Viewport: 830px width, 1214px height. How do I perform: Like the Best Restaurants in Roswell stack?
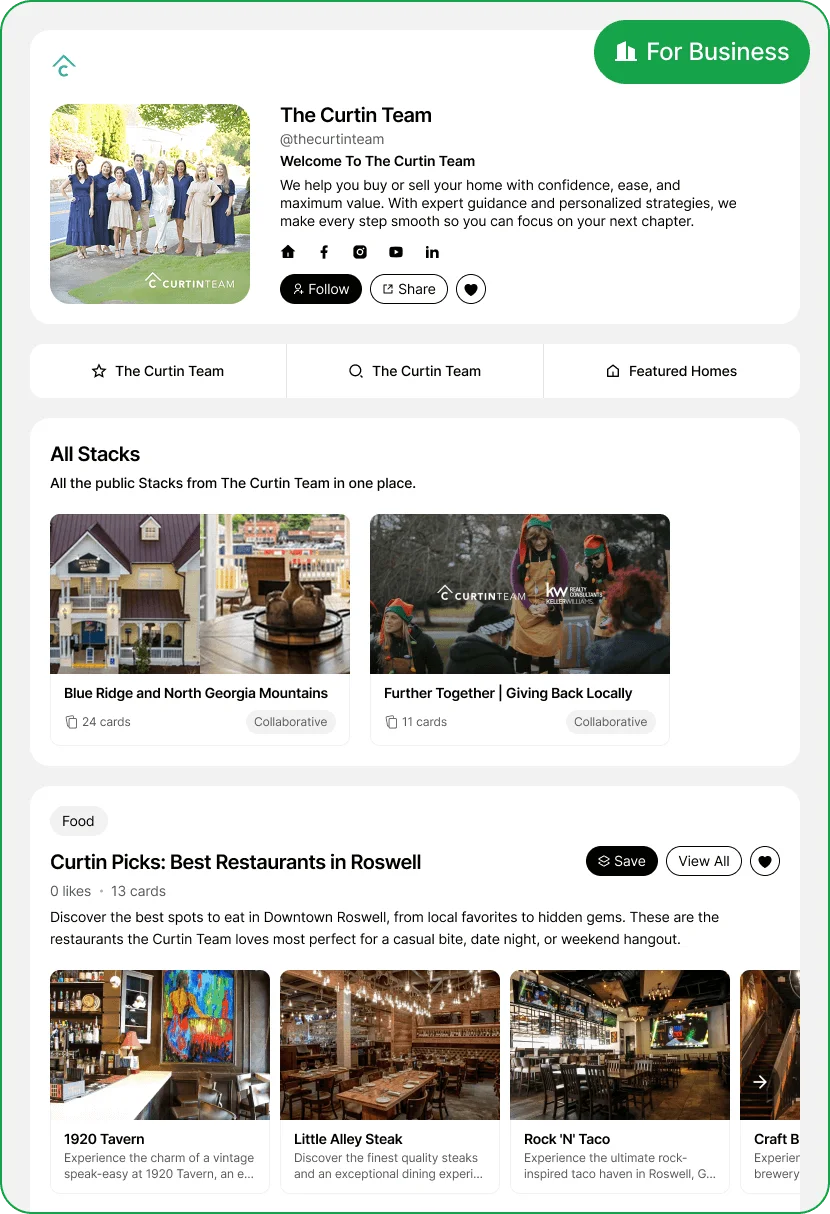(x=765, y=861)
